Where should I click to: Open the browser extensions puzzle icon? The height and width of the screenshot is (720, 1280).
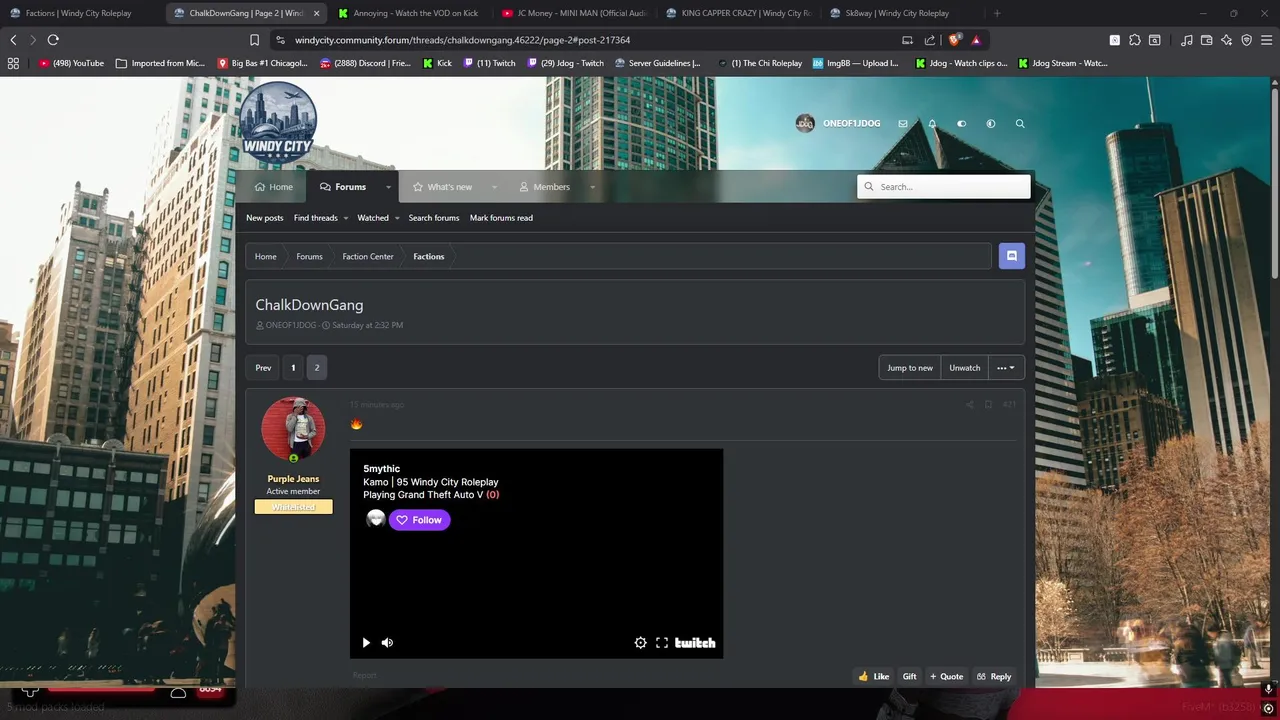(1135, 40)
